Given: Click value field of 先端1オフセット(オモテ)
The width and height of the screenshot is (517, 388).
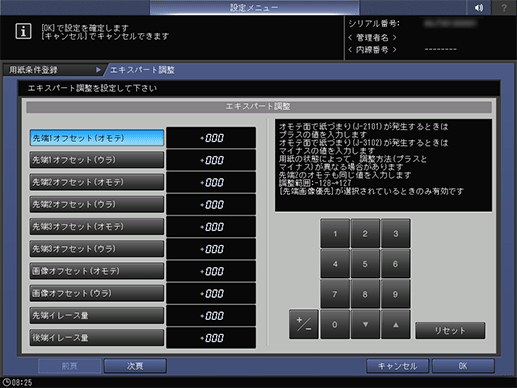Looking at the screenshot, I should 211,138.
